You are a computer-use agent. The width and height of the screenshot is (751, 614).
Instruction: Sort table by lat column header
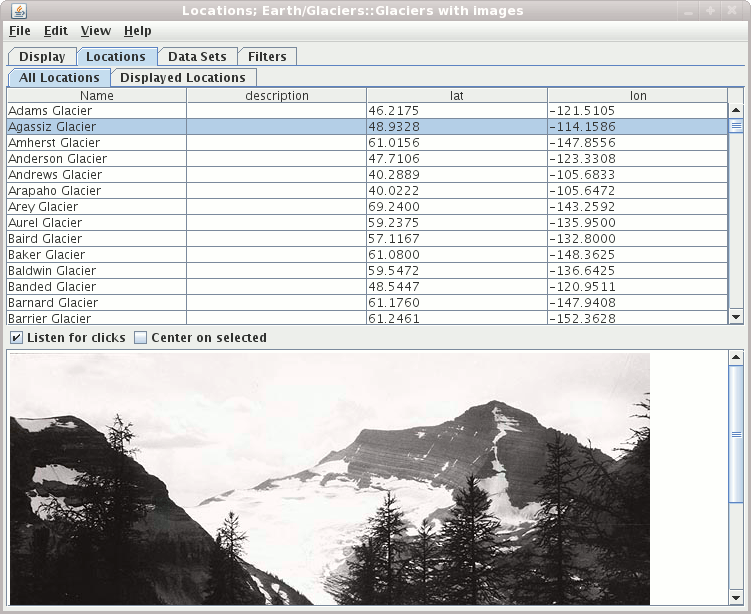pos(456,96)
